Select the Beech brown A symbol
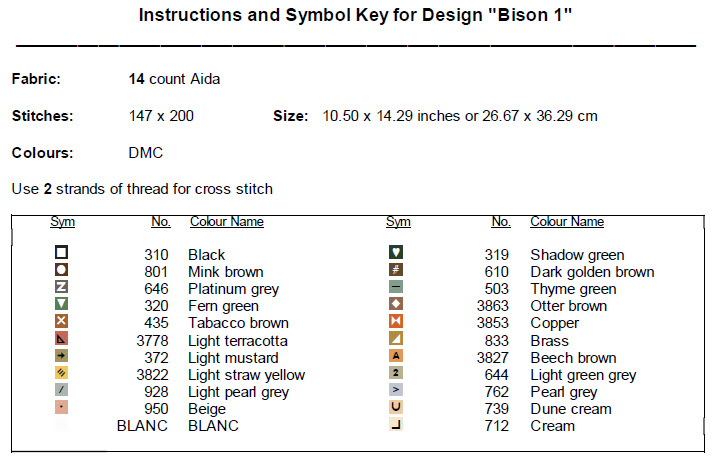 tap(396, 357)
